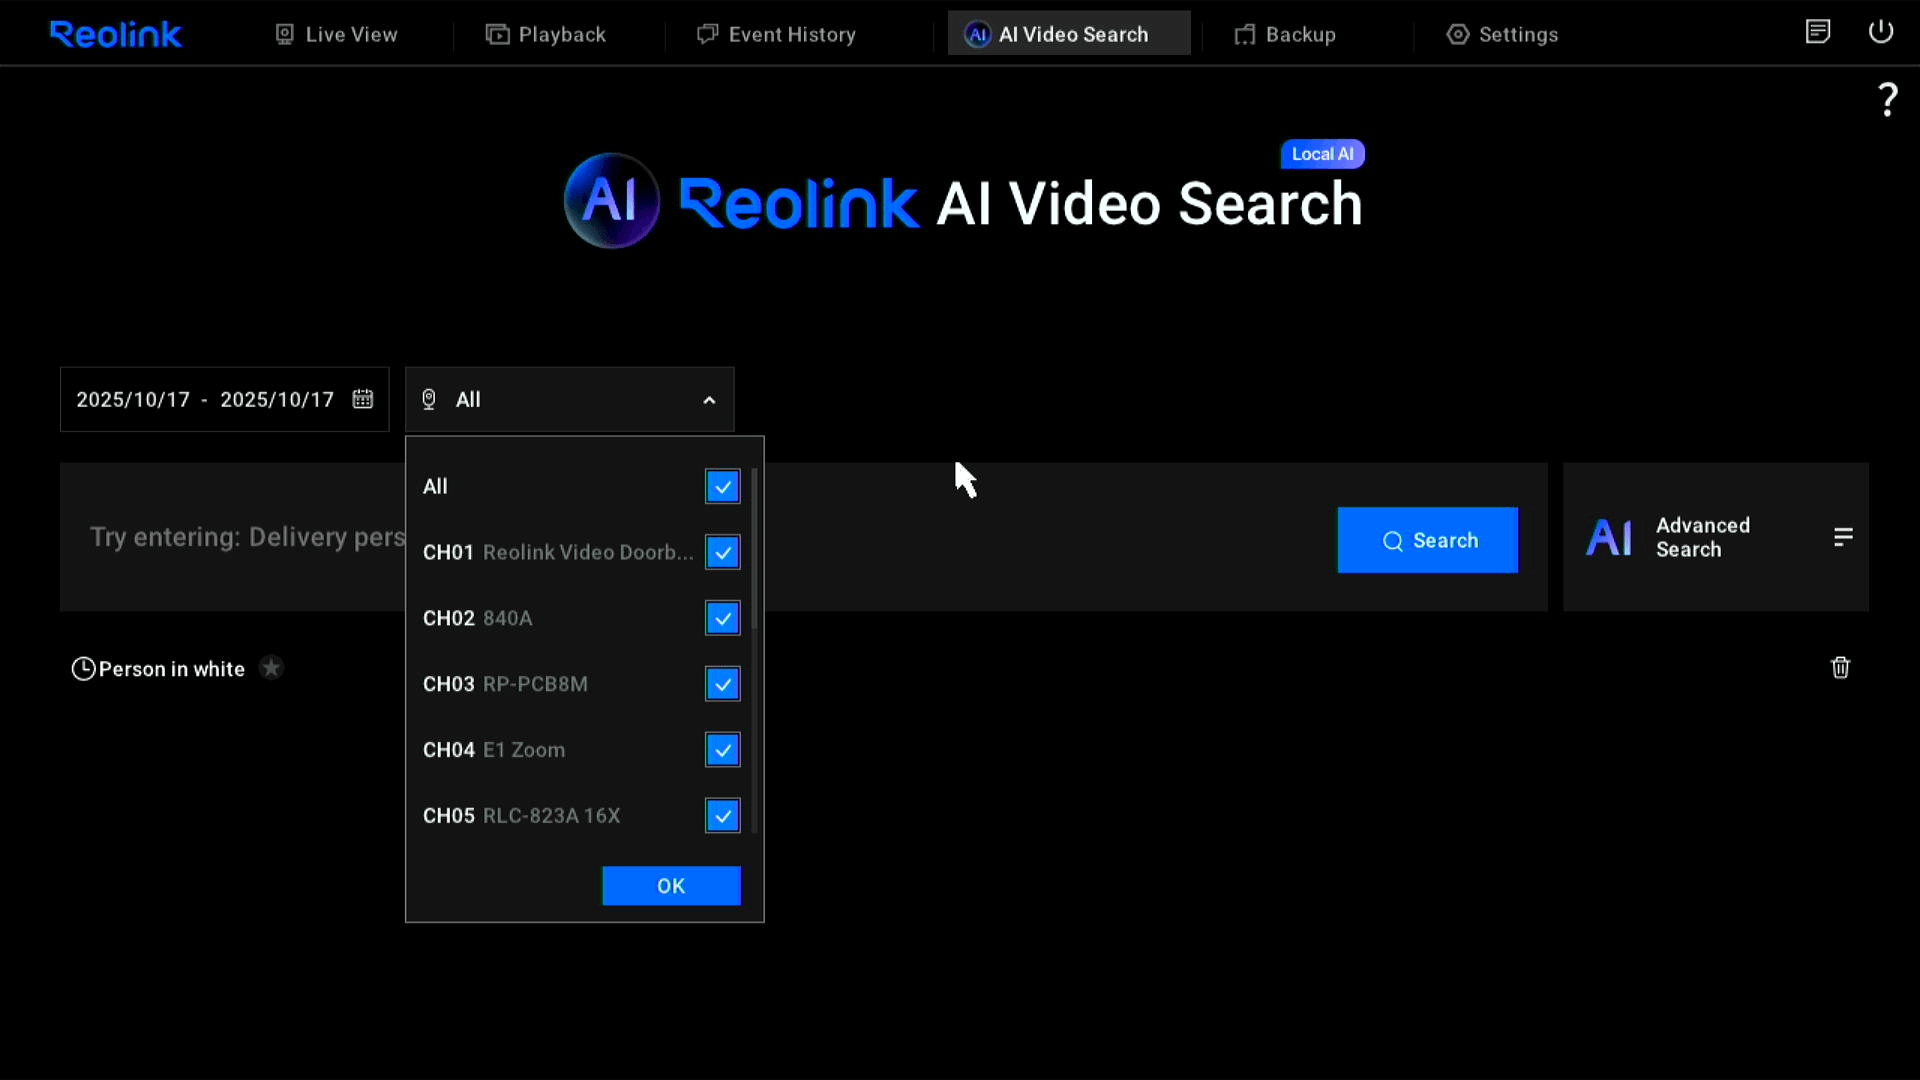The width and height of the screenshot is (1920, 1080).
Task: Open the Advanced Search filter lines icon
Action: click(x=1843, y=537)
